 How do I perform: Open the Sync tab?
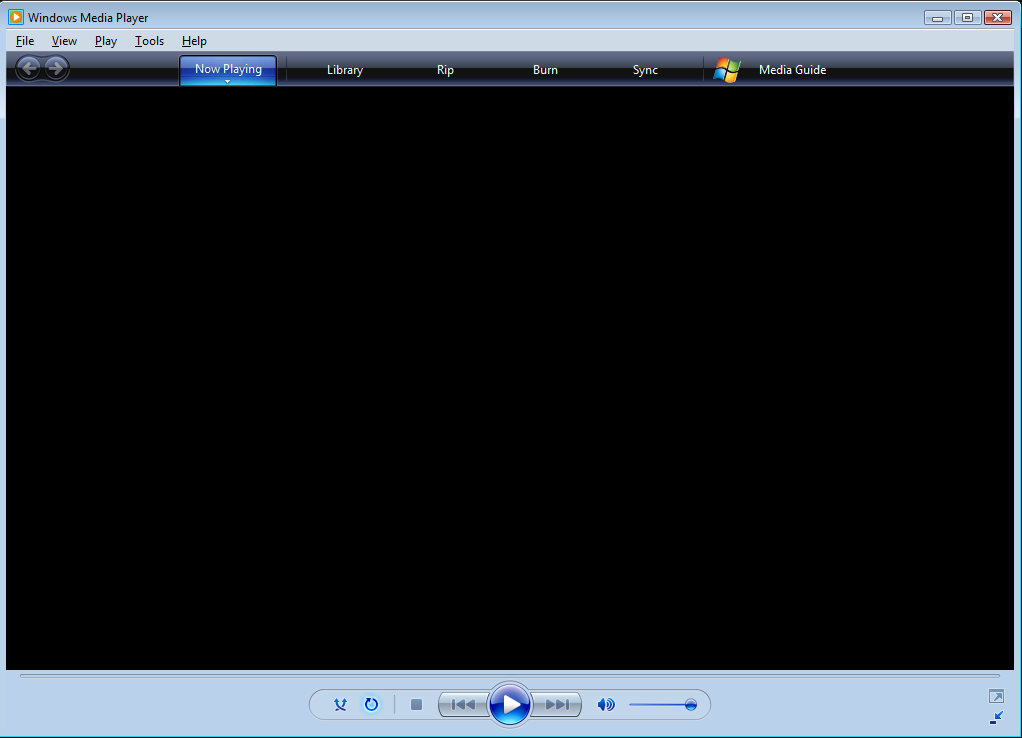click(x=645, y=70)
